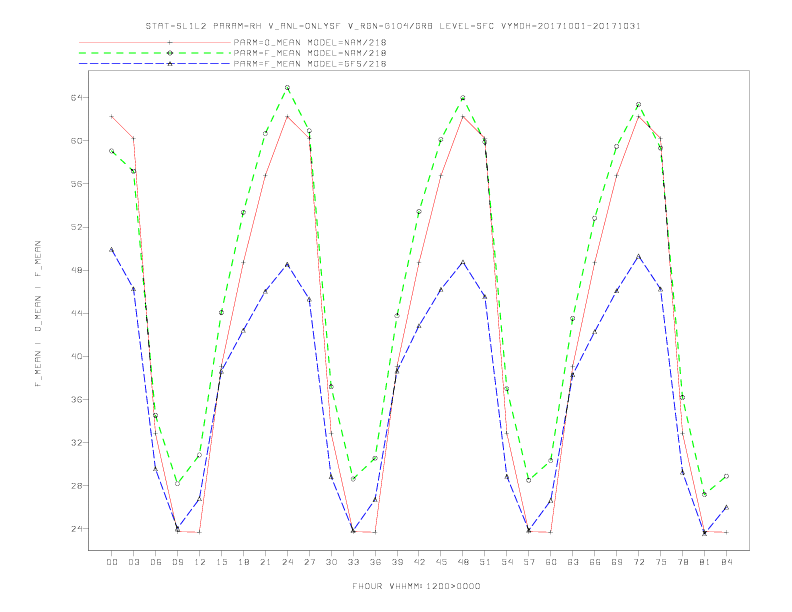Viewport: 792px width, 612px height.
Task: Click green NAM circle peak at hour 72
Action: tap(638, 105)
